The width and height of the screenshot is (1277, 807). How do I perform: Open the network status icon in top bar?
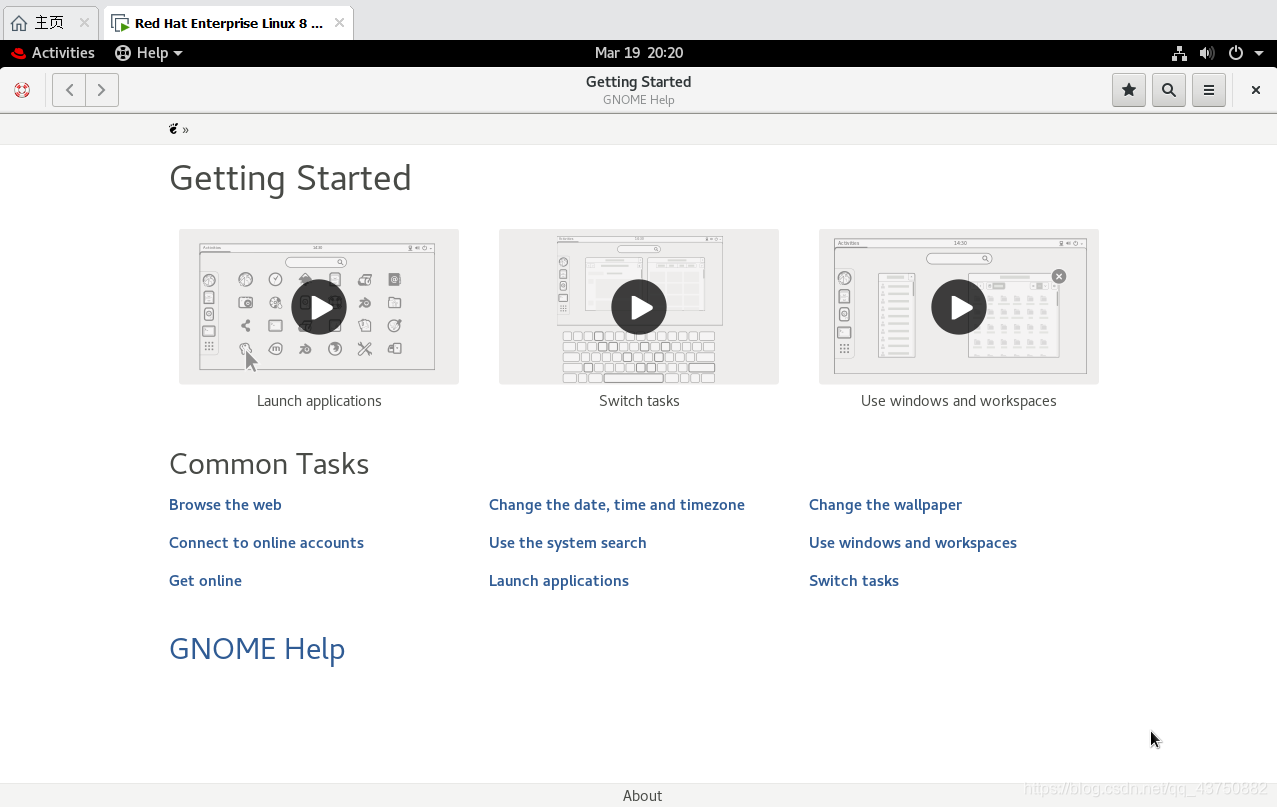[x=1180, y=53]
